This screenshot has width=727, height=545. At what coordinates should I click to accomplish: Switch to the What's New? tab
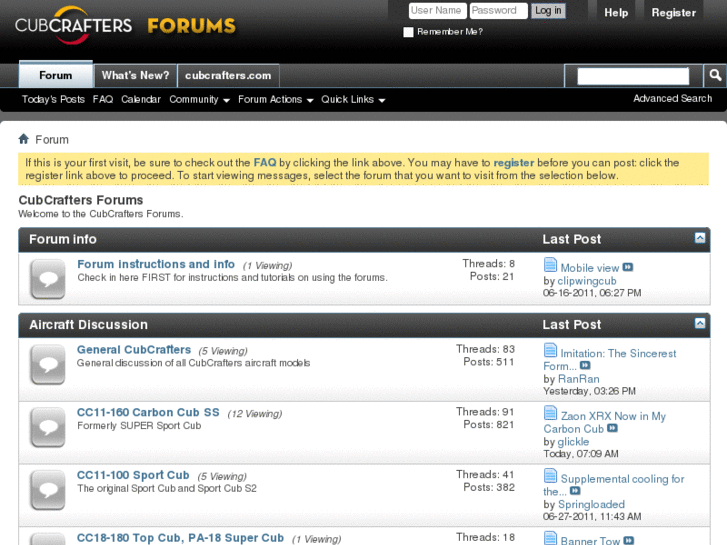click(x=135, y=75)
